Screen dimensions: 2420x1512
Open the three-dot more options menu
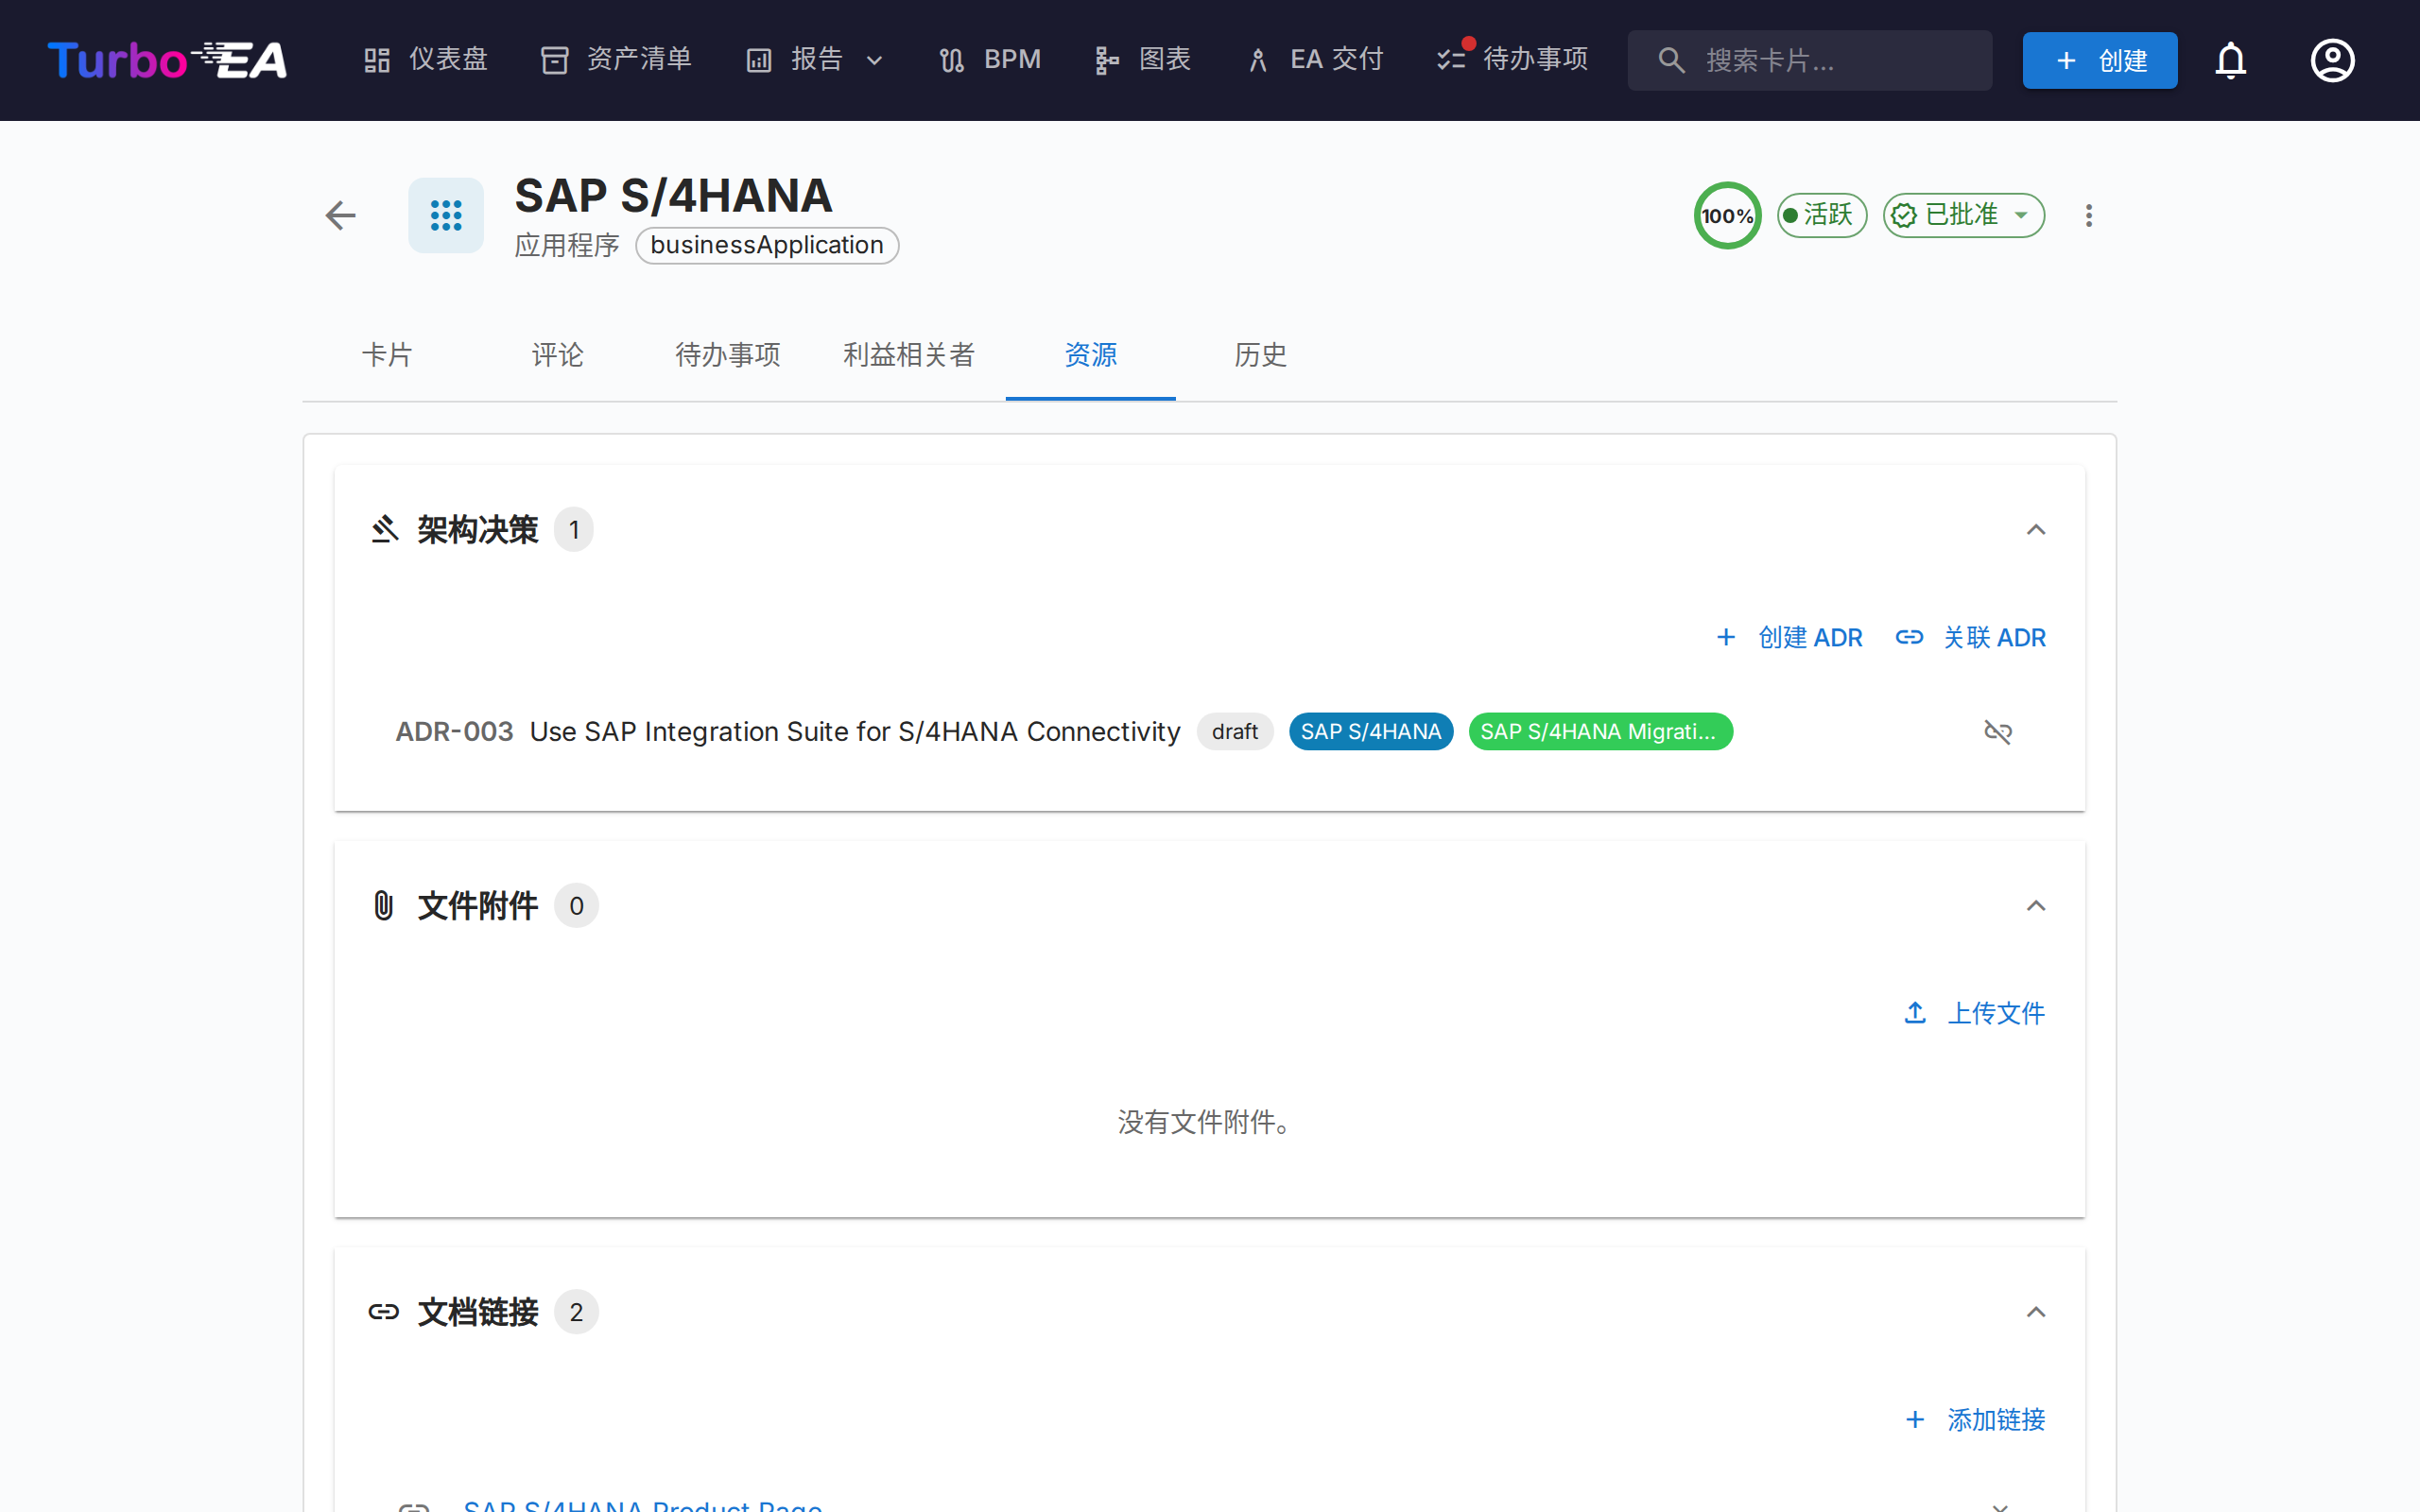(x=2088, y=215)
